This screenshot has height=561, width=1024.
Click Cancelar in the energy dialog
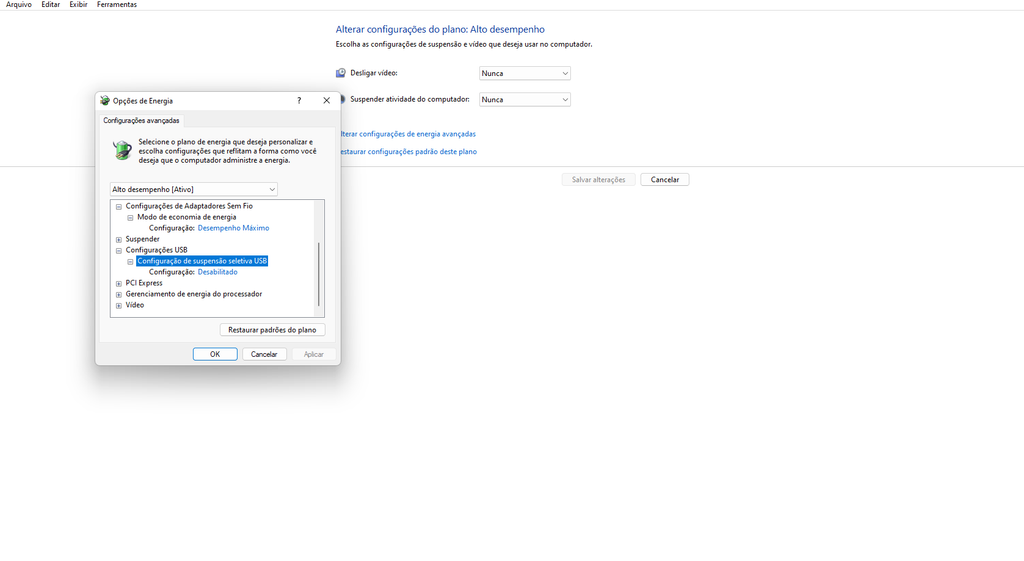pyautogui.click(x=264, y=354)
